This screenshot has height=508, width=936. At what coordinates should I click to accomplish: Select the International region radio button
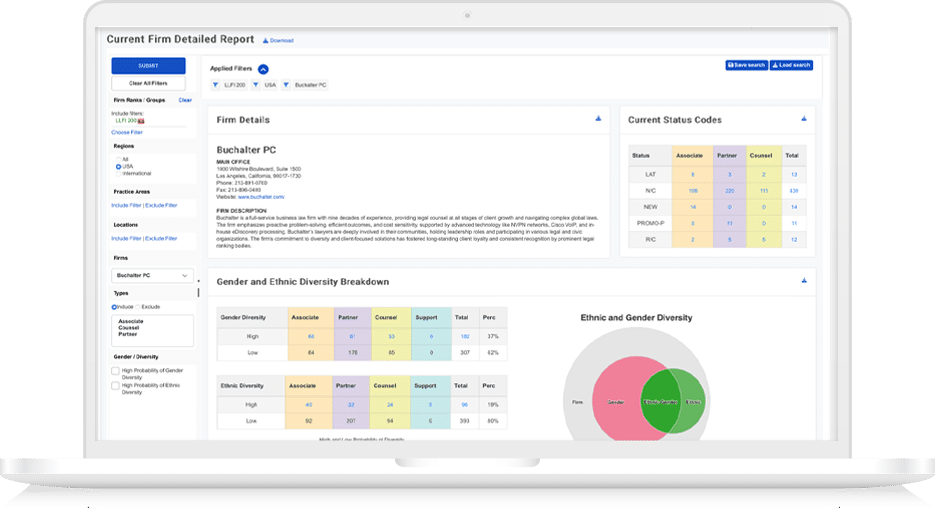(x=118, y=173)
